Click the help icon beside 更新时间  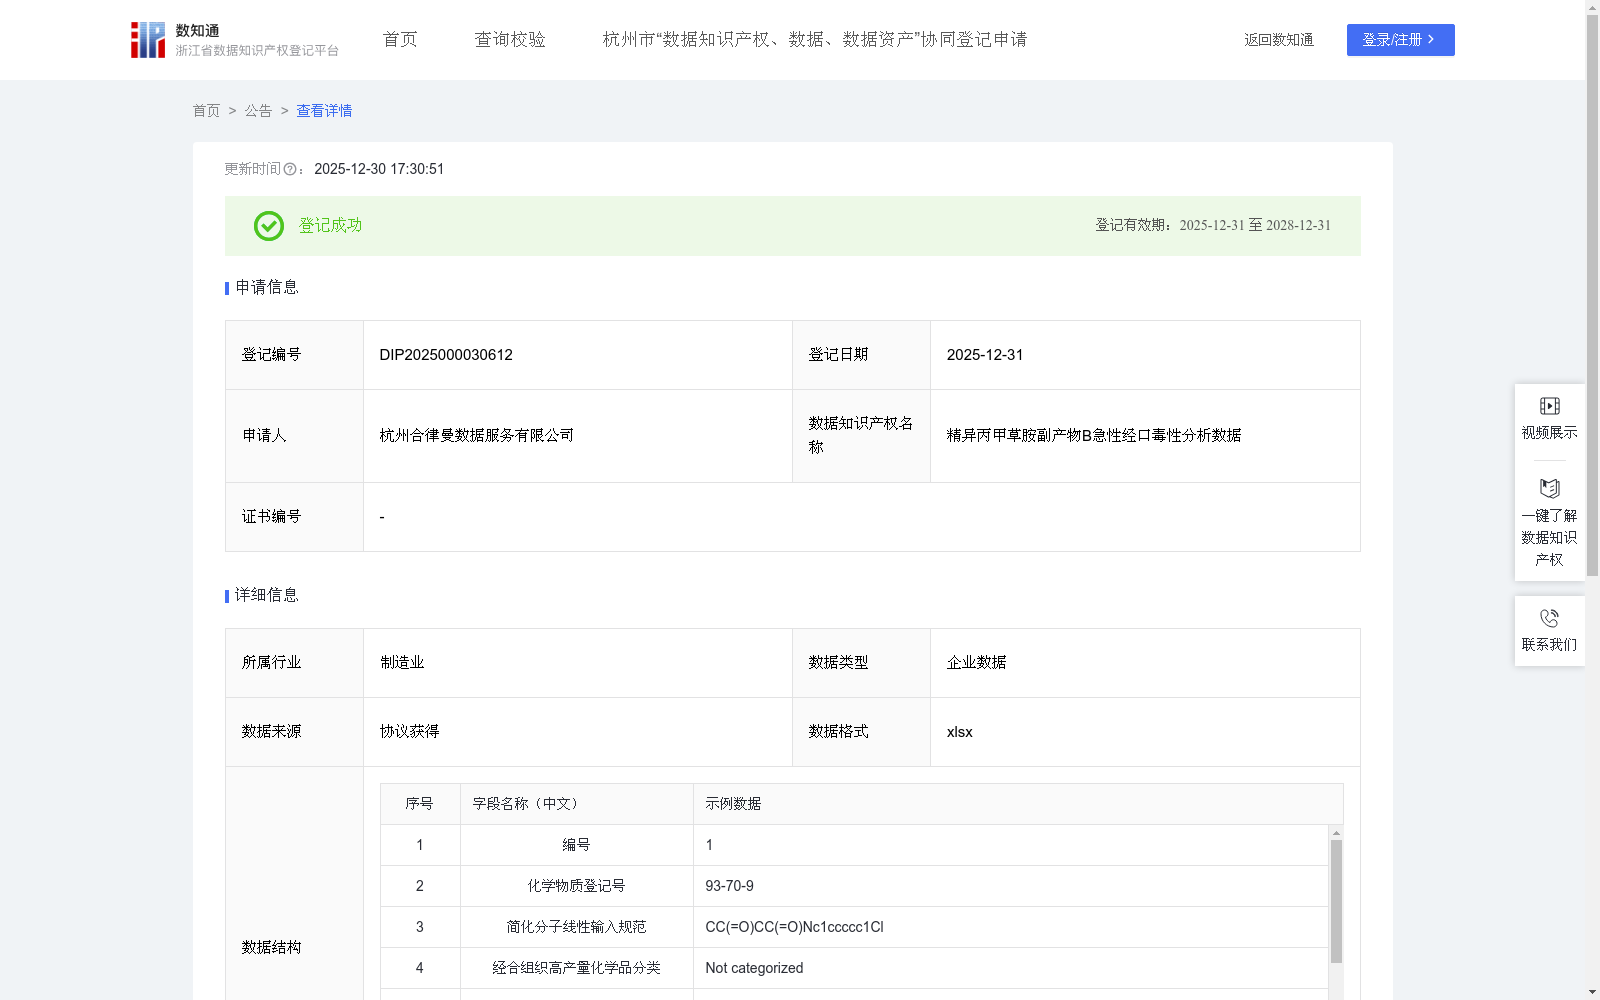[x=290, y=170]
